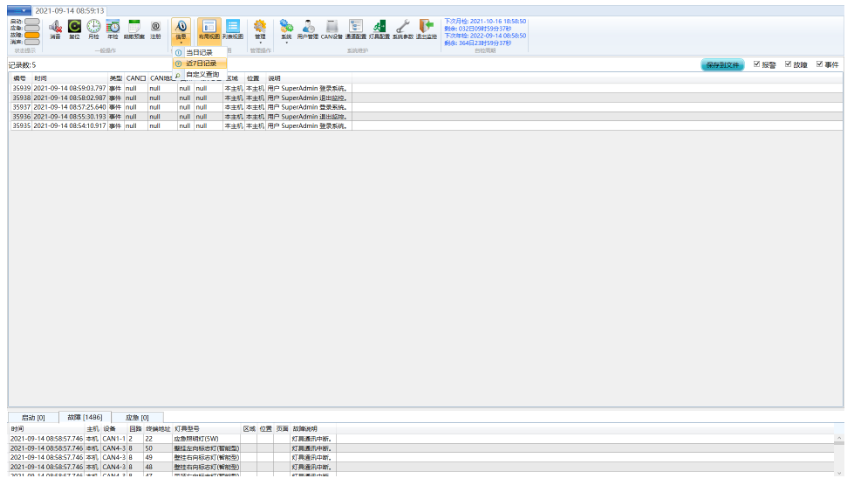856x483 pixels.
Task: Choose 自定义查询 custom query menu item
Action: pos(202,74)
